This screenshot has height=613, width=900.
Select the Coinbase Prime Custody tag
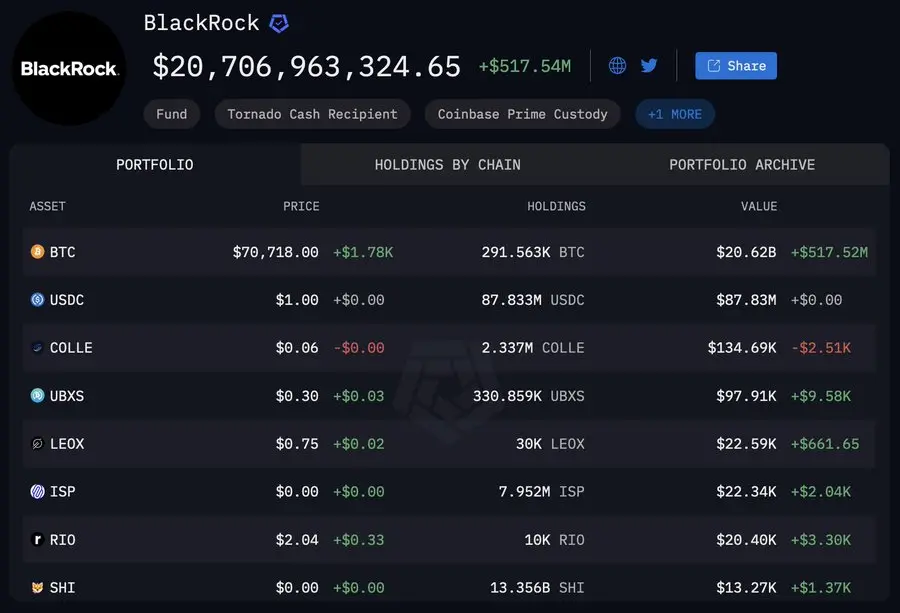coord(522,114)
